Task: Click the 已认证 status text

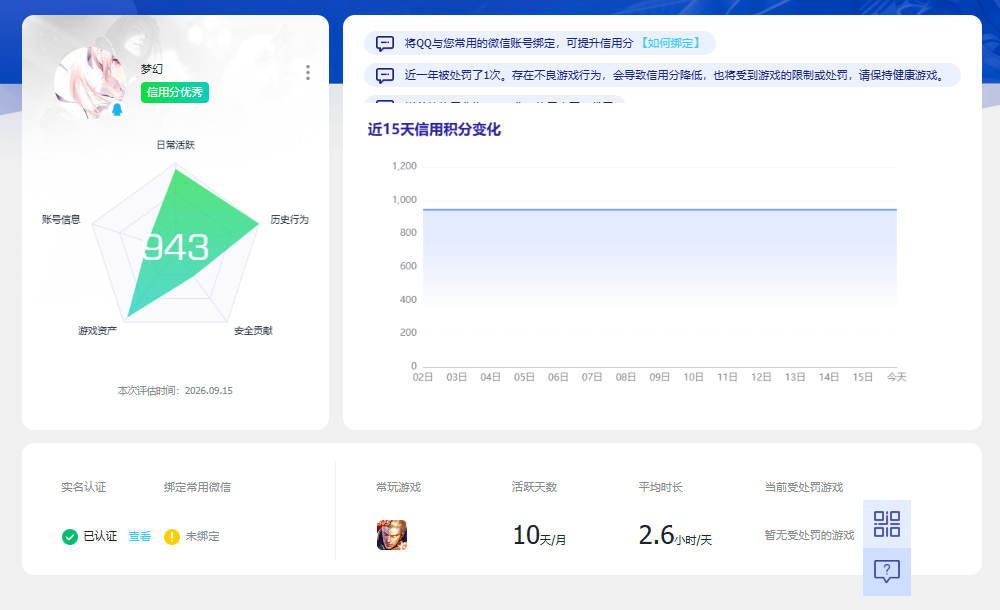Action: pyautogui.click(x=100, y=537)
